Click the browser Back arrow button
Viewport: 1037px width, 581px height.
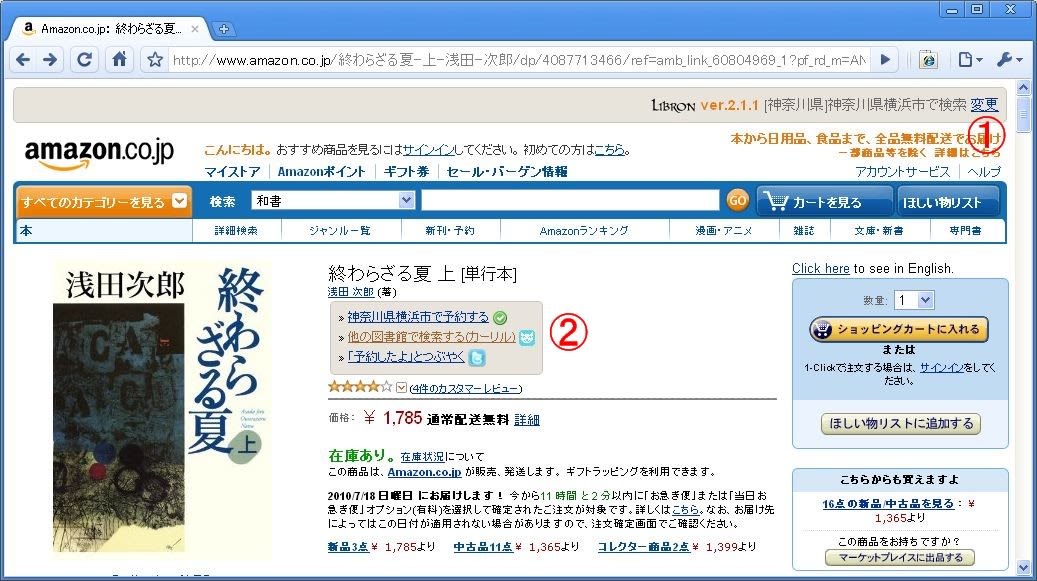tap(22, 60)
